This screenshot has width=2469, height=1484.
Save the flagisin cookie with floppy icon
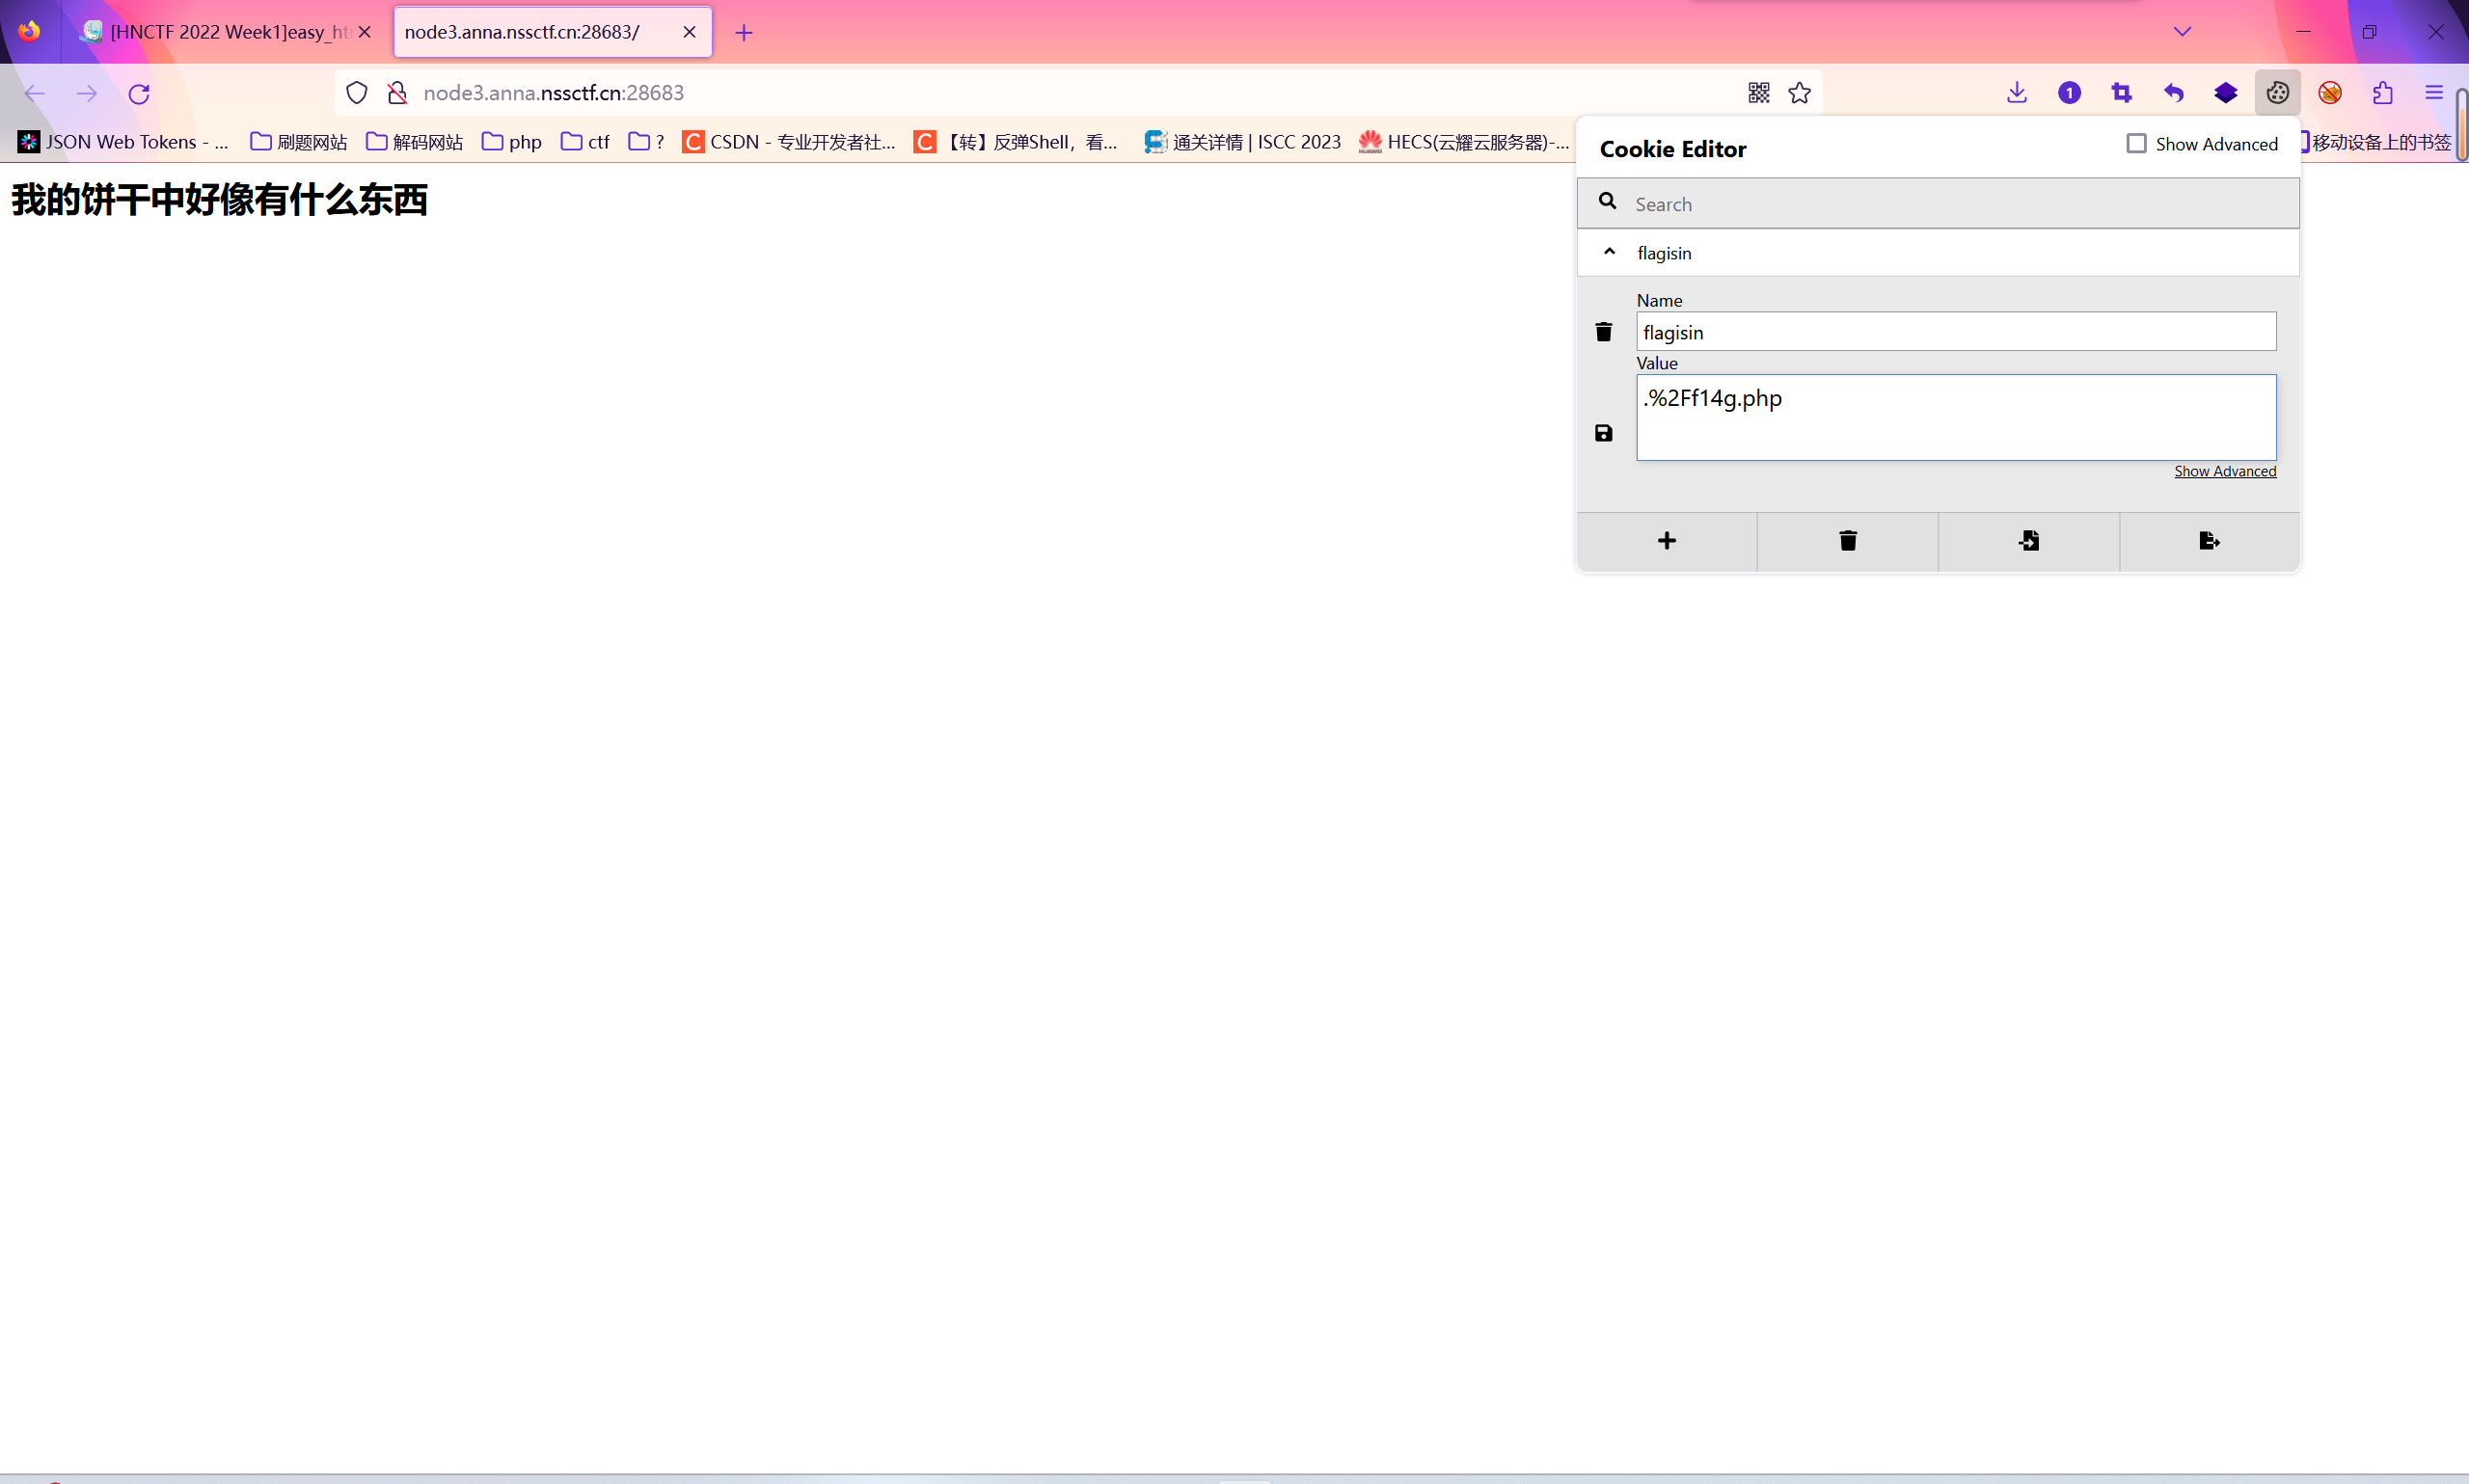1603,433
